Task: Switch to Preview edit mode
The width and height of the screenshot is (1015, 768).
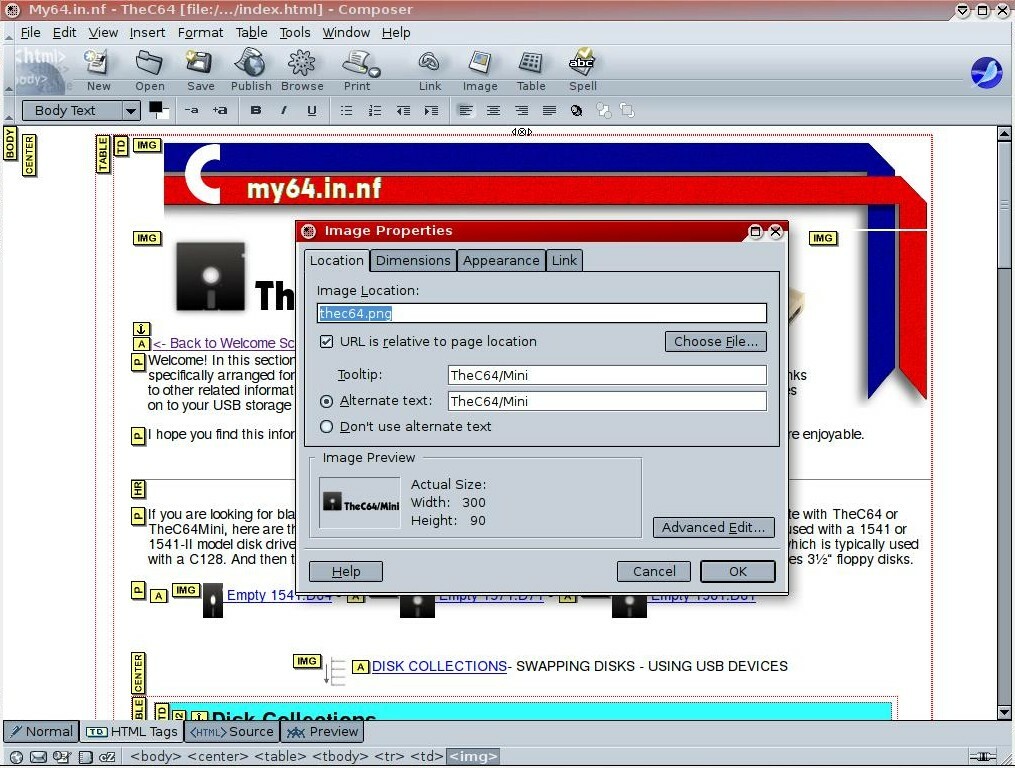Action: point(322,732)
